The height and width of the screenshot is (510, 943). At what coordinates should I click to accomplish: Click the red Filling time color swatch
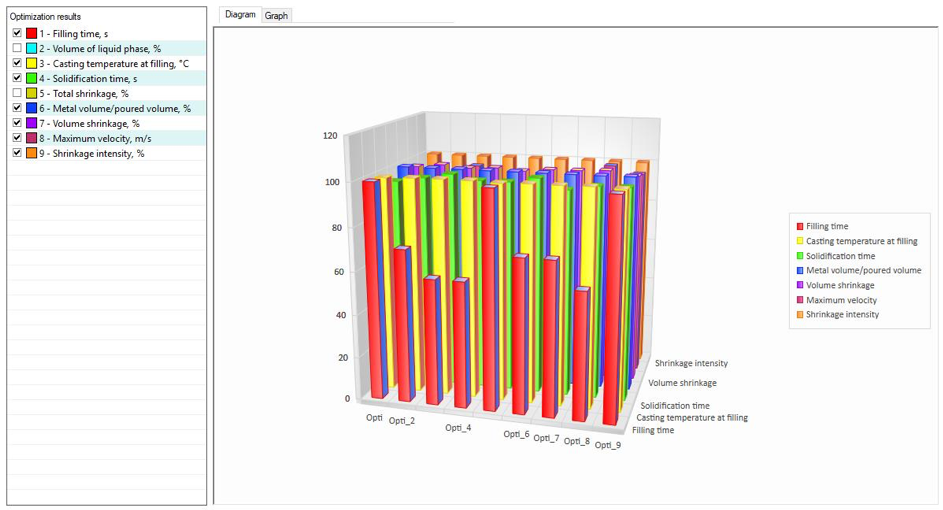[31, 34]
